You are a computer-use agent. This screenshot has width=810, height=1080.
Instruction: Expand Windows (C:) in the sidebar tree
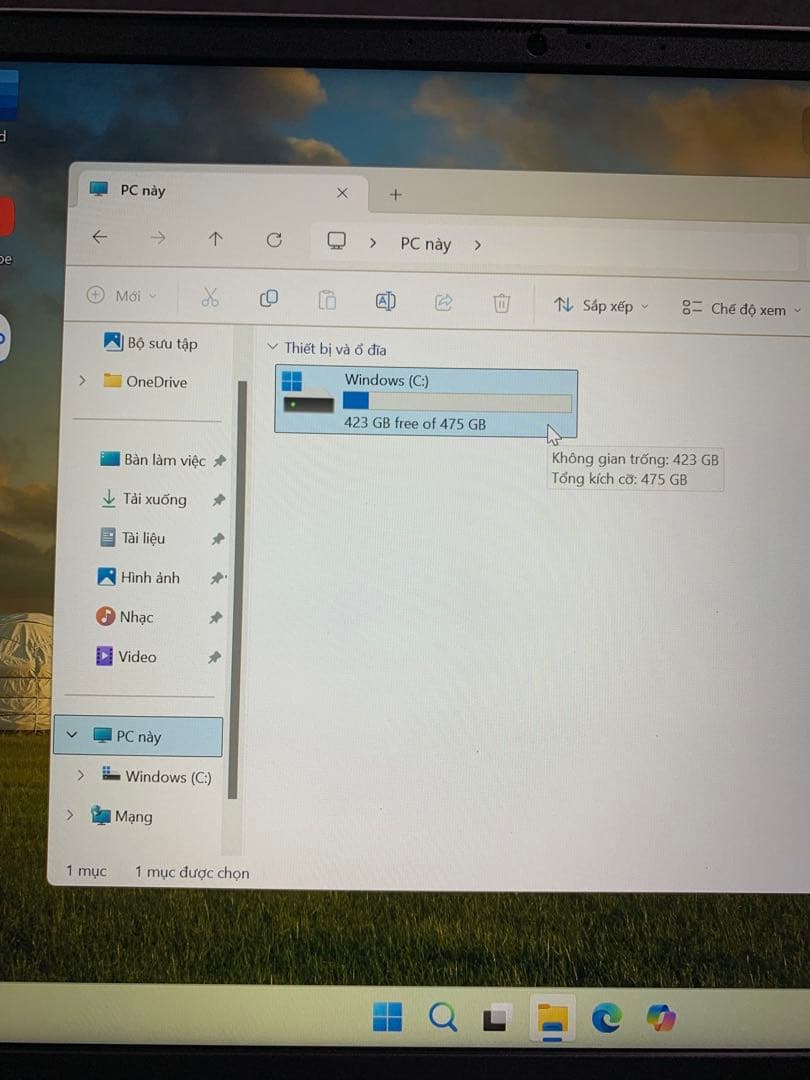[x=81, y=776]
